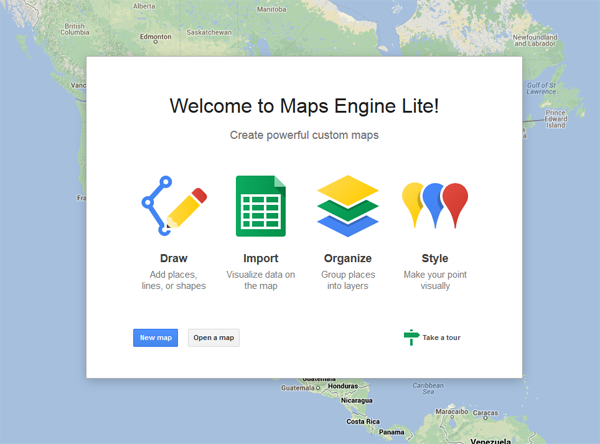Click Panama label on the map

coord(391,432)
